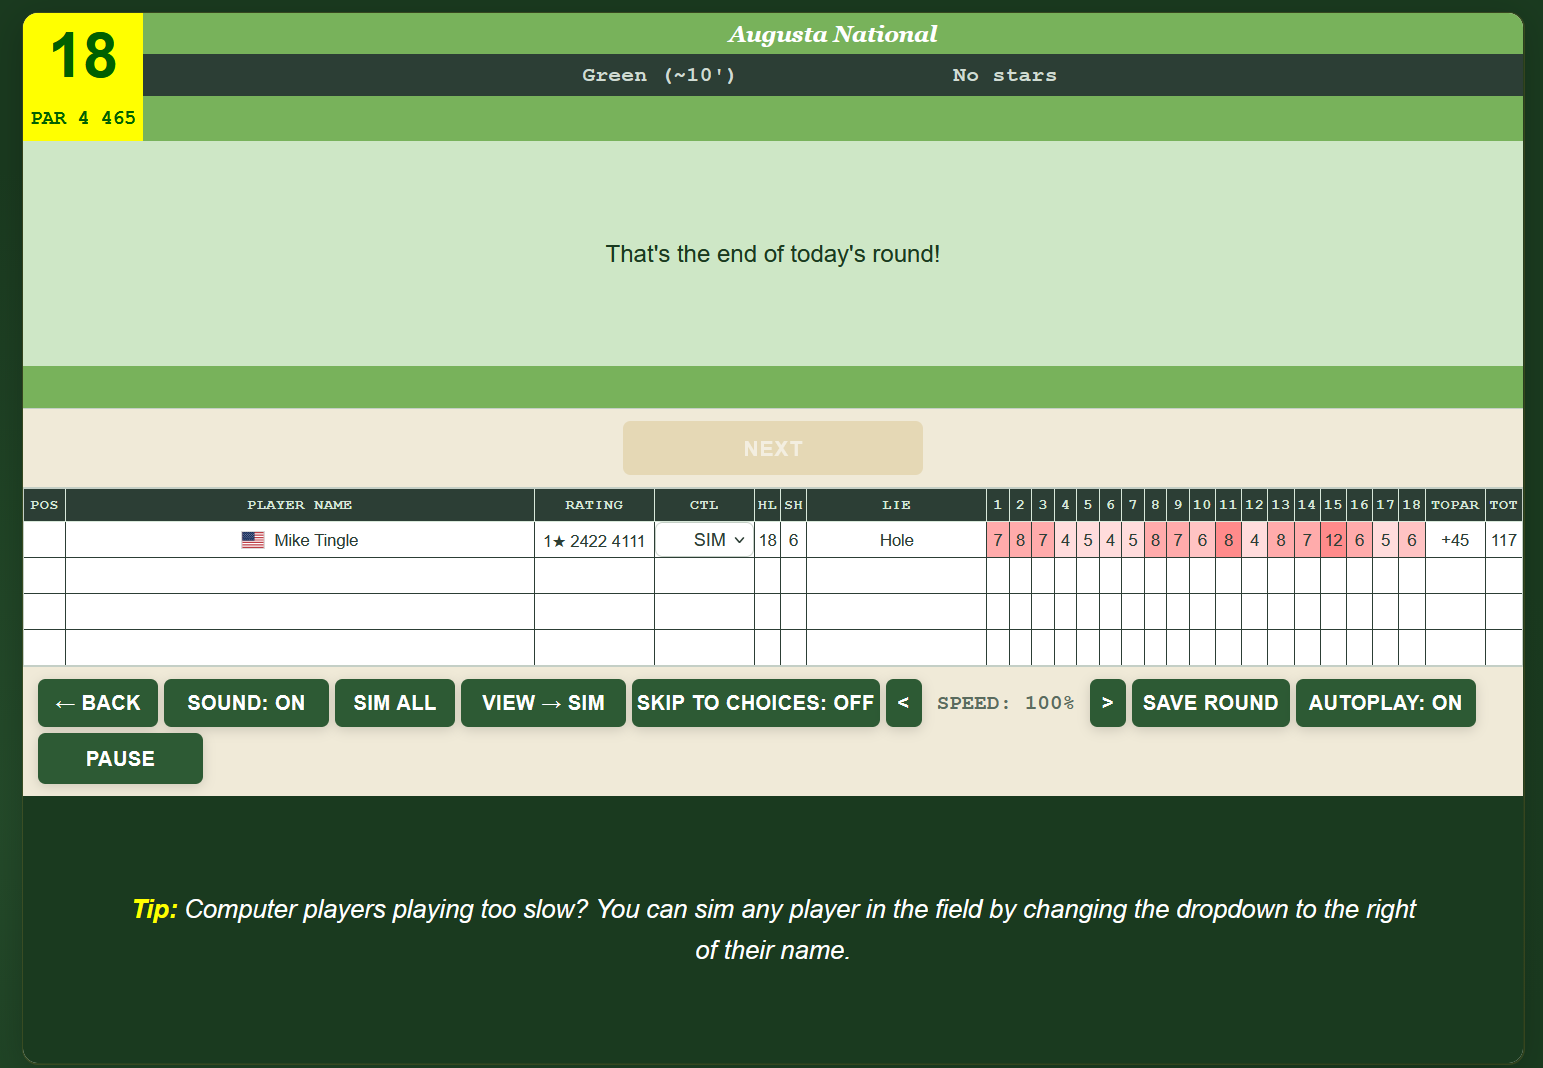The width and height of the screenshot is (1543, 1068).
Task: Click the end of today's round message
Action: (773, 254)
